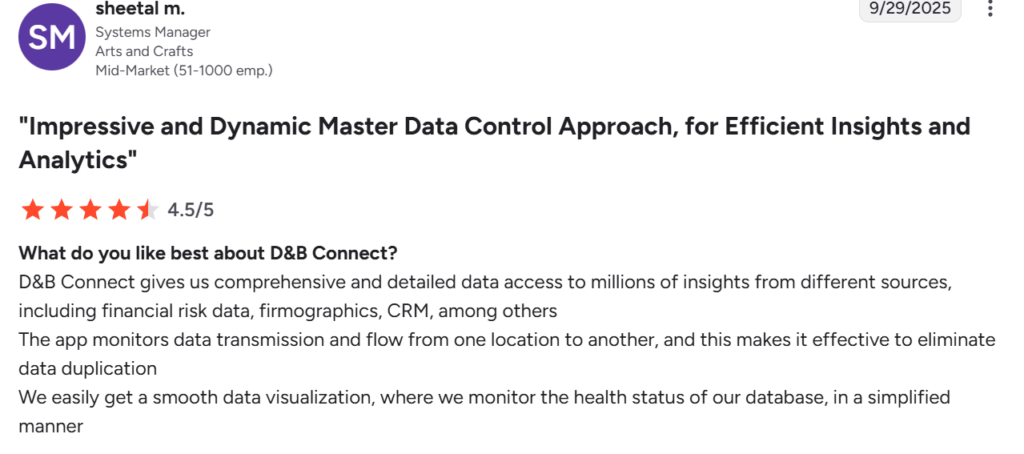Open the three-dot more options menu
This screenshot has height=454, width=1024.
click(x=990, y=9)
